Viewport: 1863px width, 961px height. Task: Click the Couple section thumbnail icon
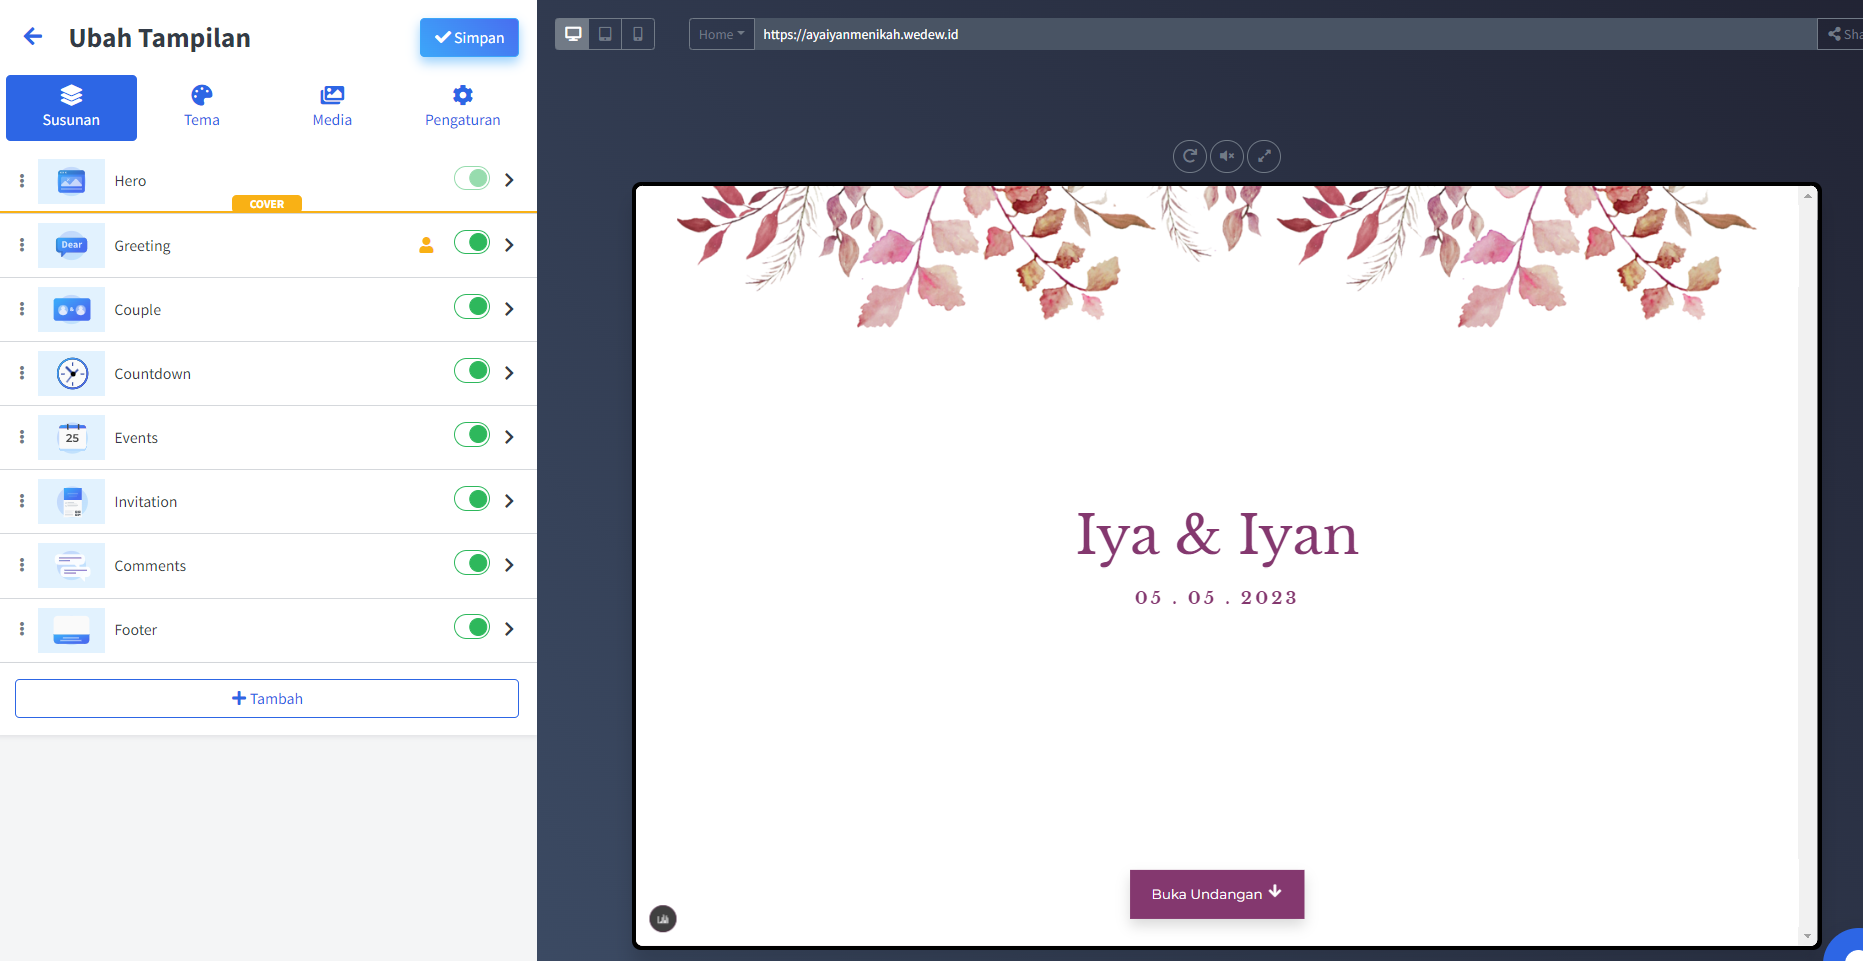[x=71, y=309]
